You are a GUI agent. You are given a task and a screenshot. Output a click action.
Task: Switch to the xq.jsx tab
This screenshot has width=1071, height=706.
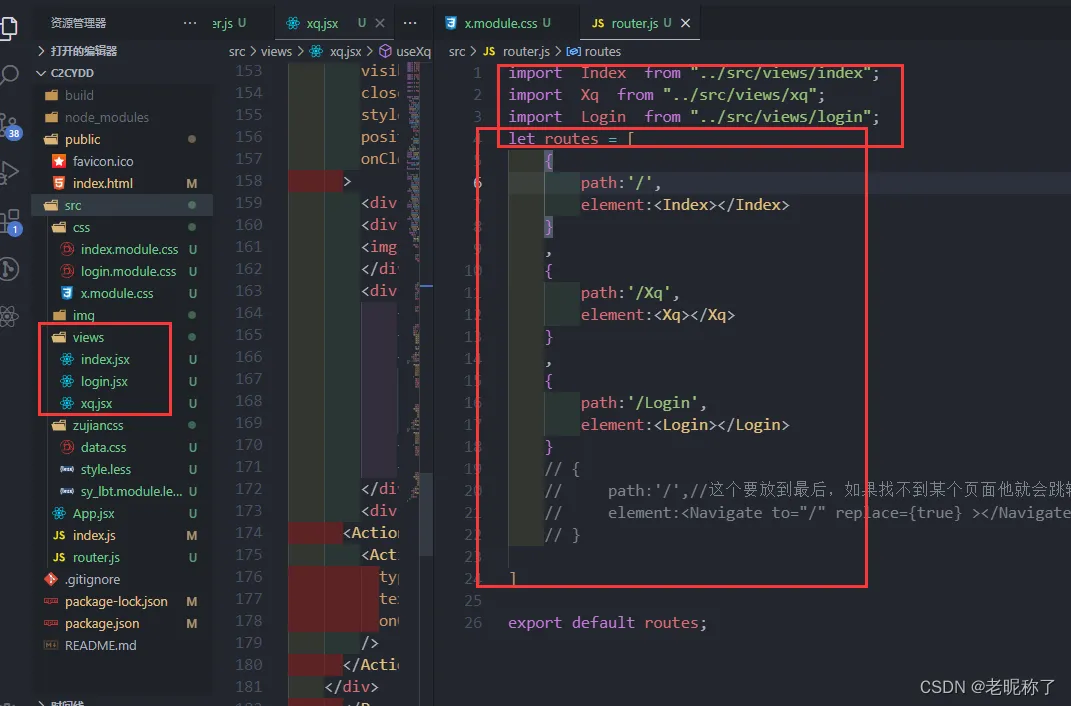point(321,23)
